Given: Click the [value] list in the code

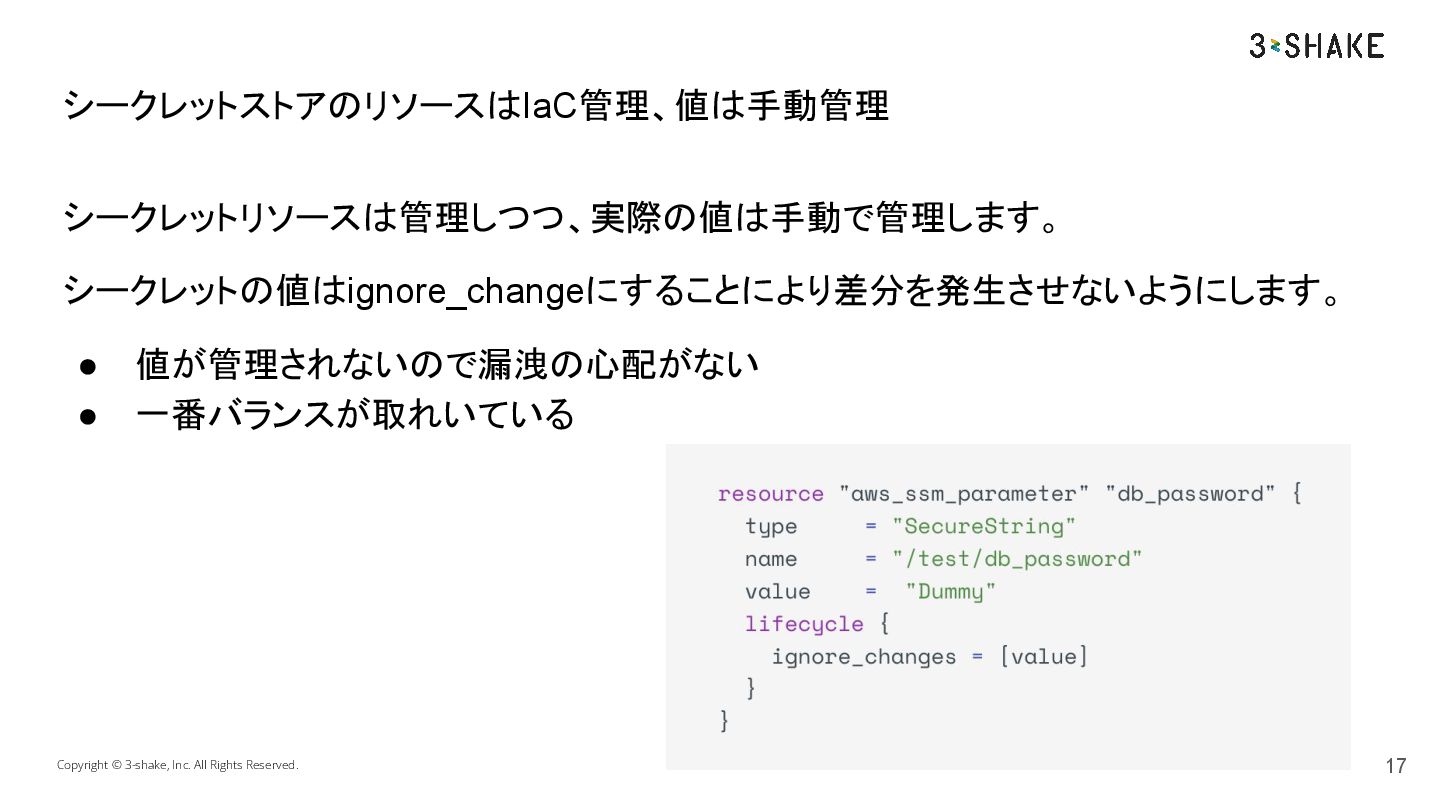Looking at the screenshot, I should [x=1043, y=657].
